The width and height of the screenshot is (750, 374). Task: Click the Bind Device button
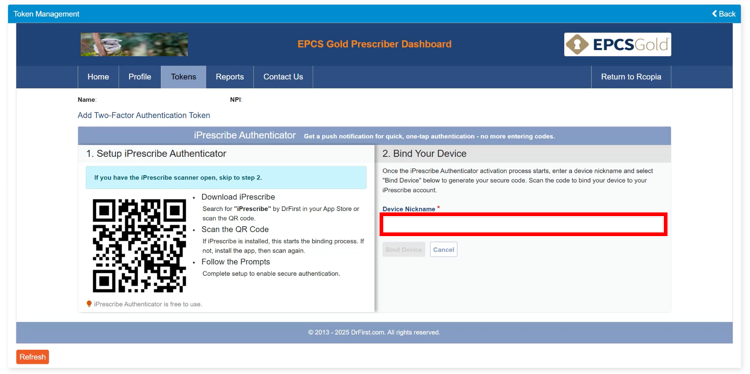click(x=404, y=250)
